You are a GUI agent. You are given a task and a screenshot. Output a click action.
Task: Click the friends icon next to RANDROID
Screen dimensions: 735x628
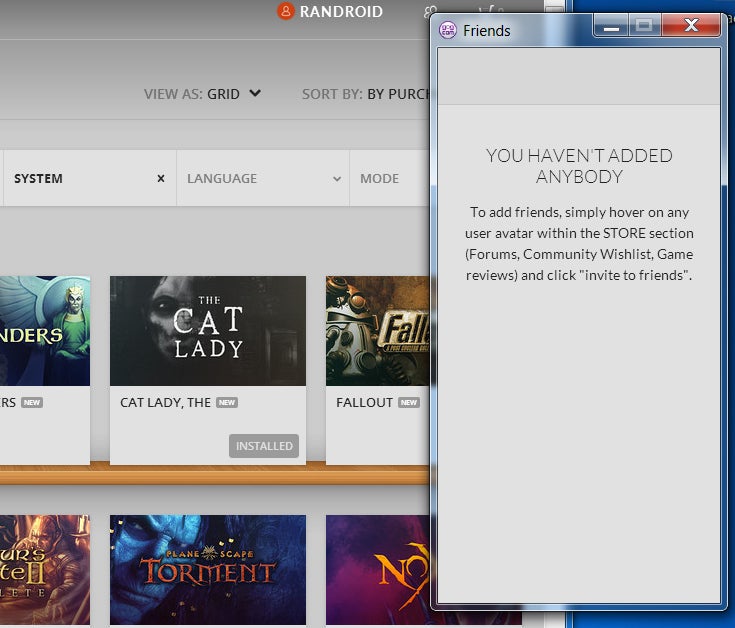point(430,13)
